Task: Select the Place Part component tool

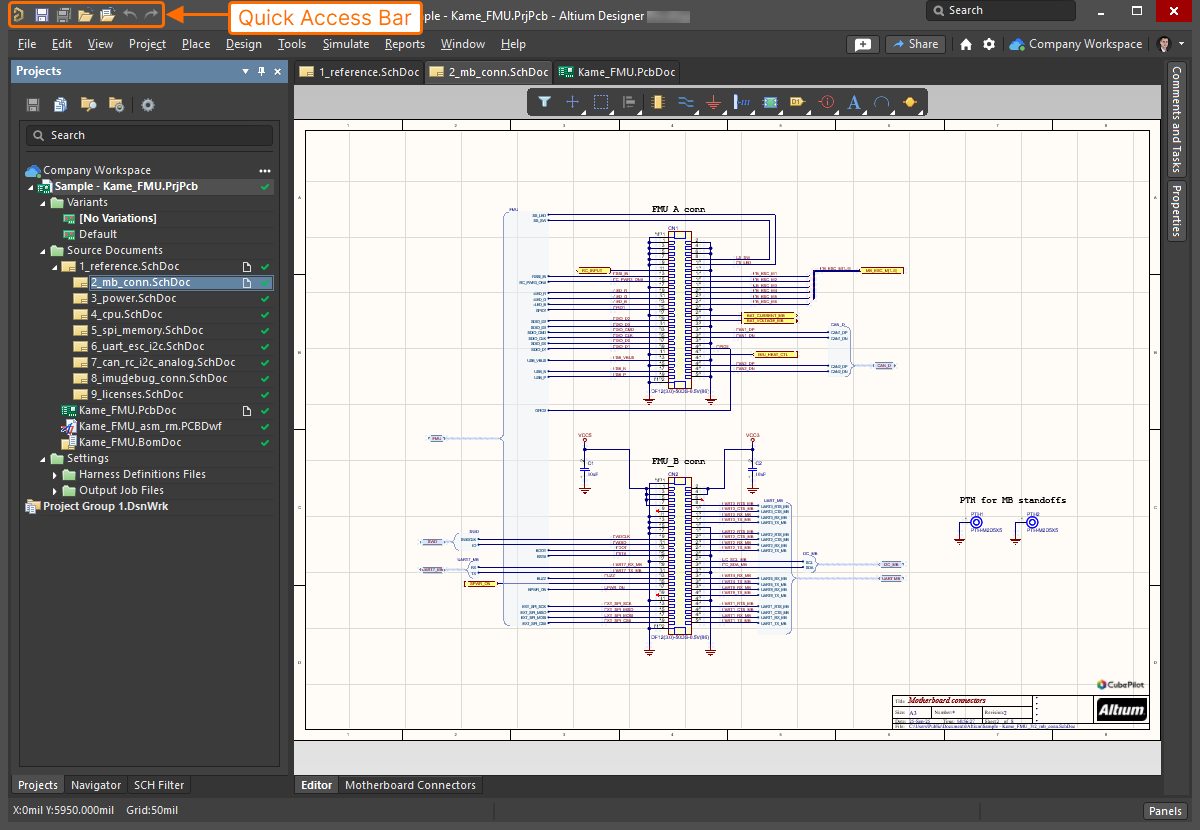Action: point(657,102)
